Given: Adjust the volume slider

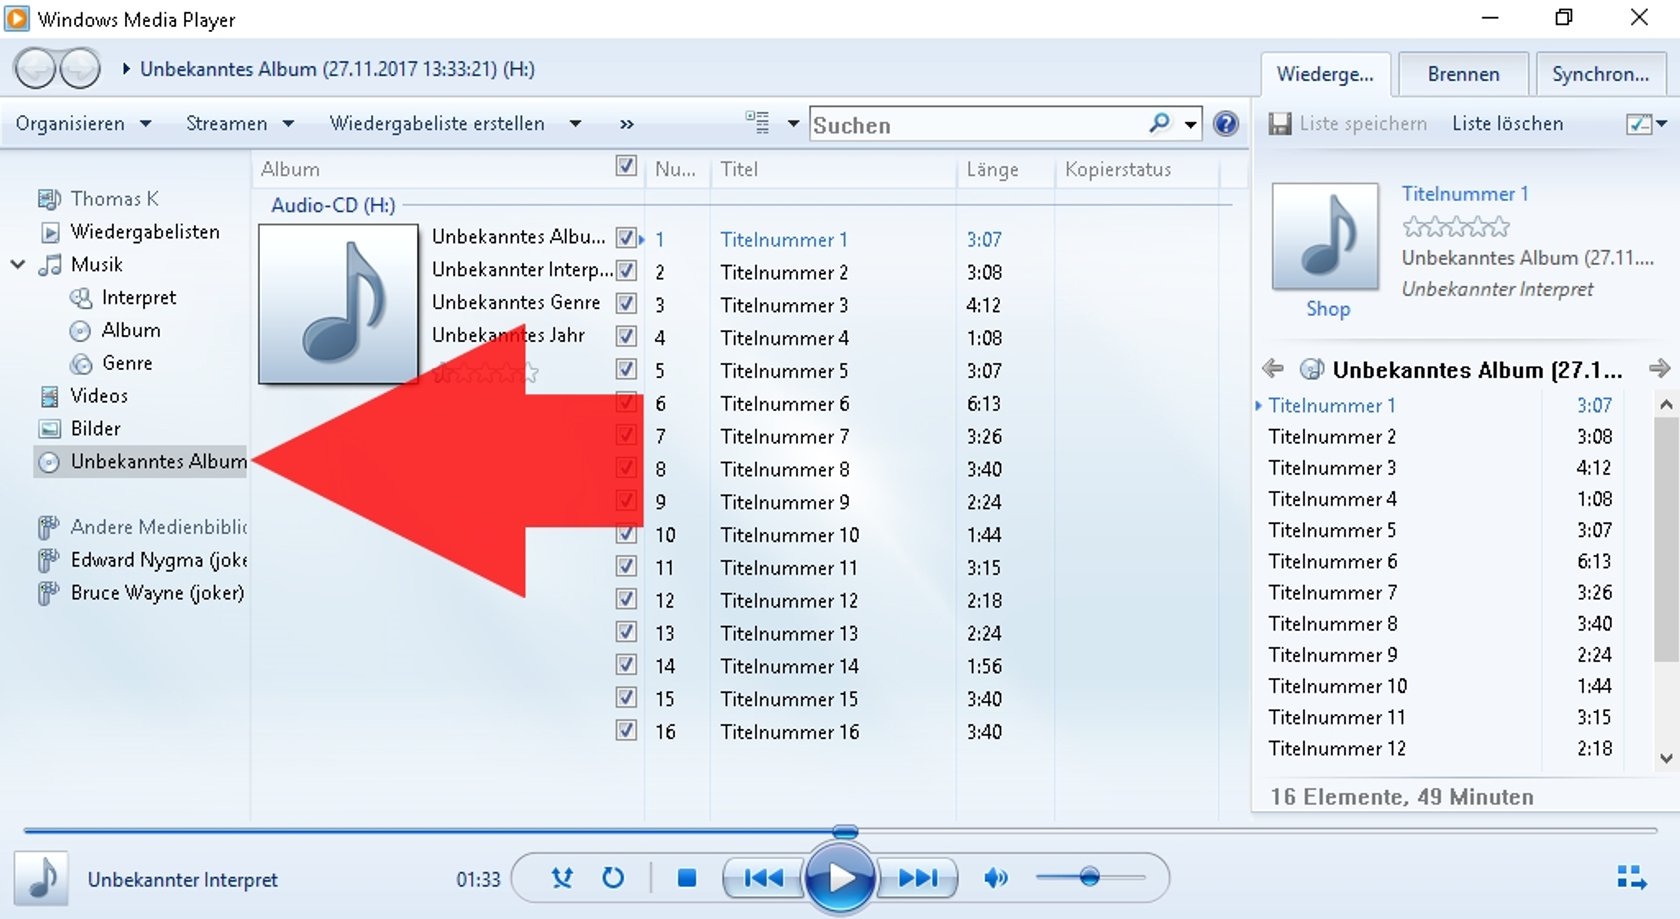Looking at the screenshot, I should pyautogui.click(x=1091, y=878).
